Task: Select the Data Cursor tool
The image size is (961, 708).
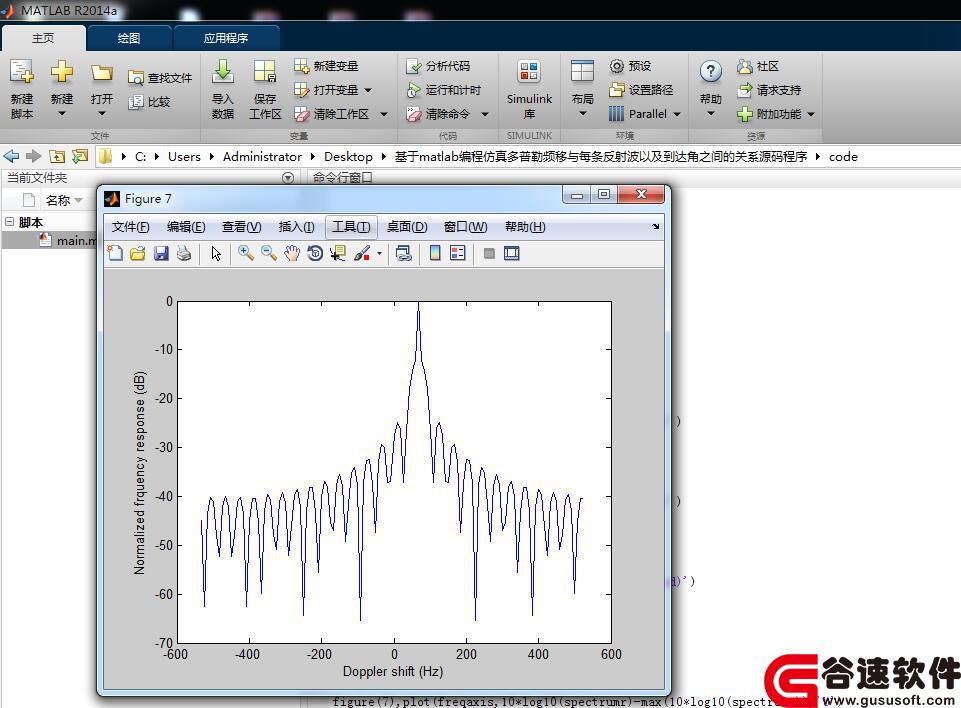Action: 338,253
